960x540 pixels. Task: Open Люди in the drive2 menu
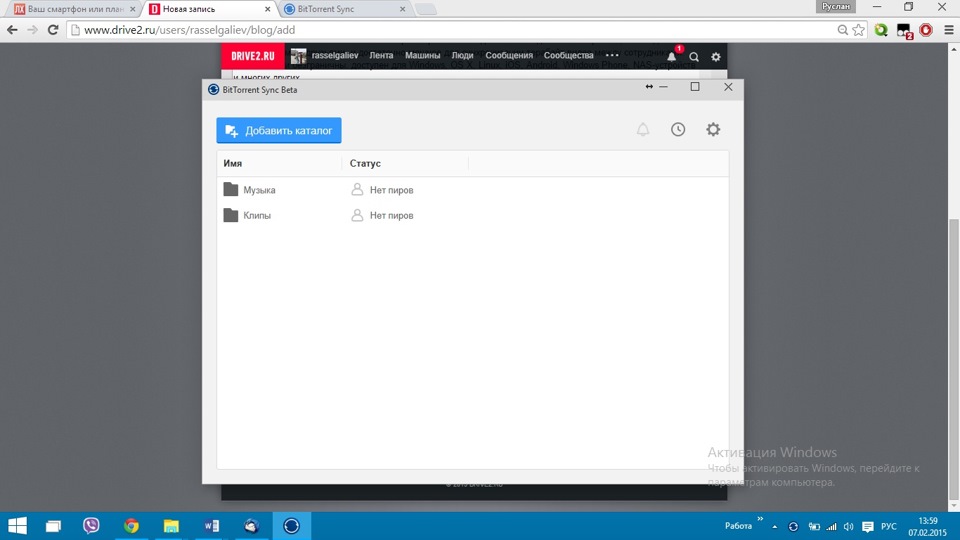[462, 56]
